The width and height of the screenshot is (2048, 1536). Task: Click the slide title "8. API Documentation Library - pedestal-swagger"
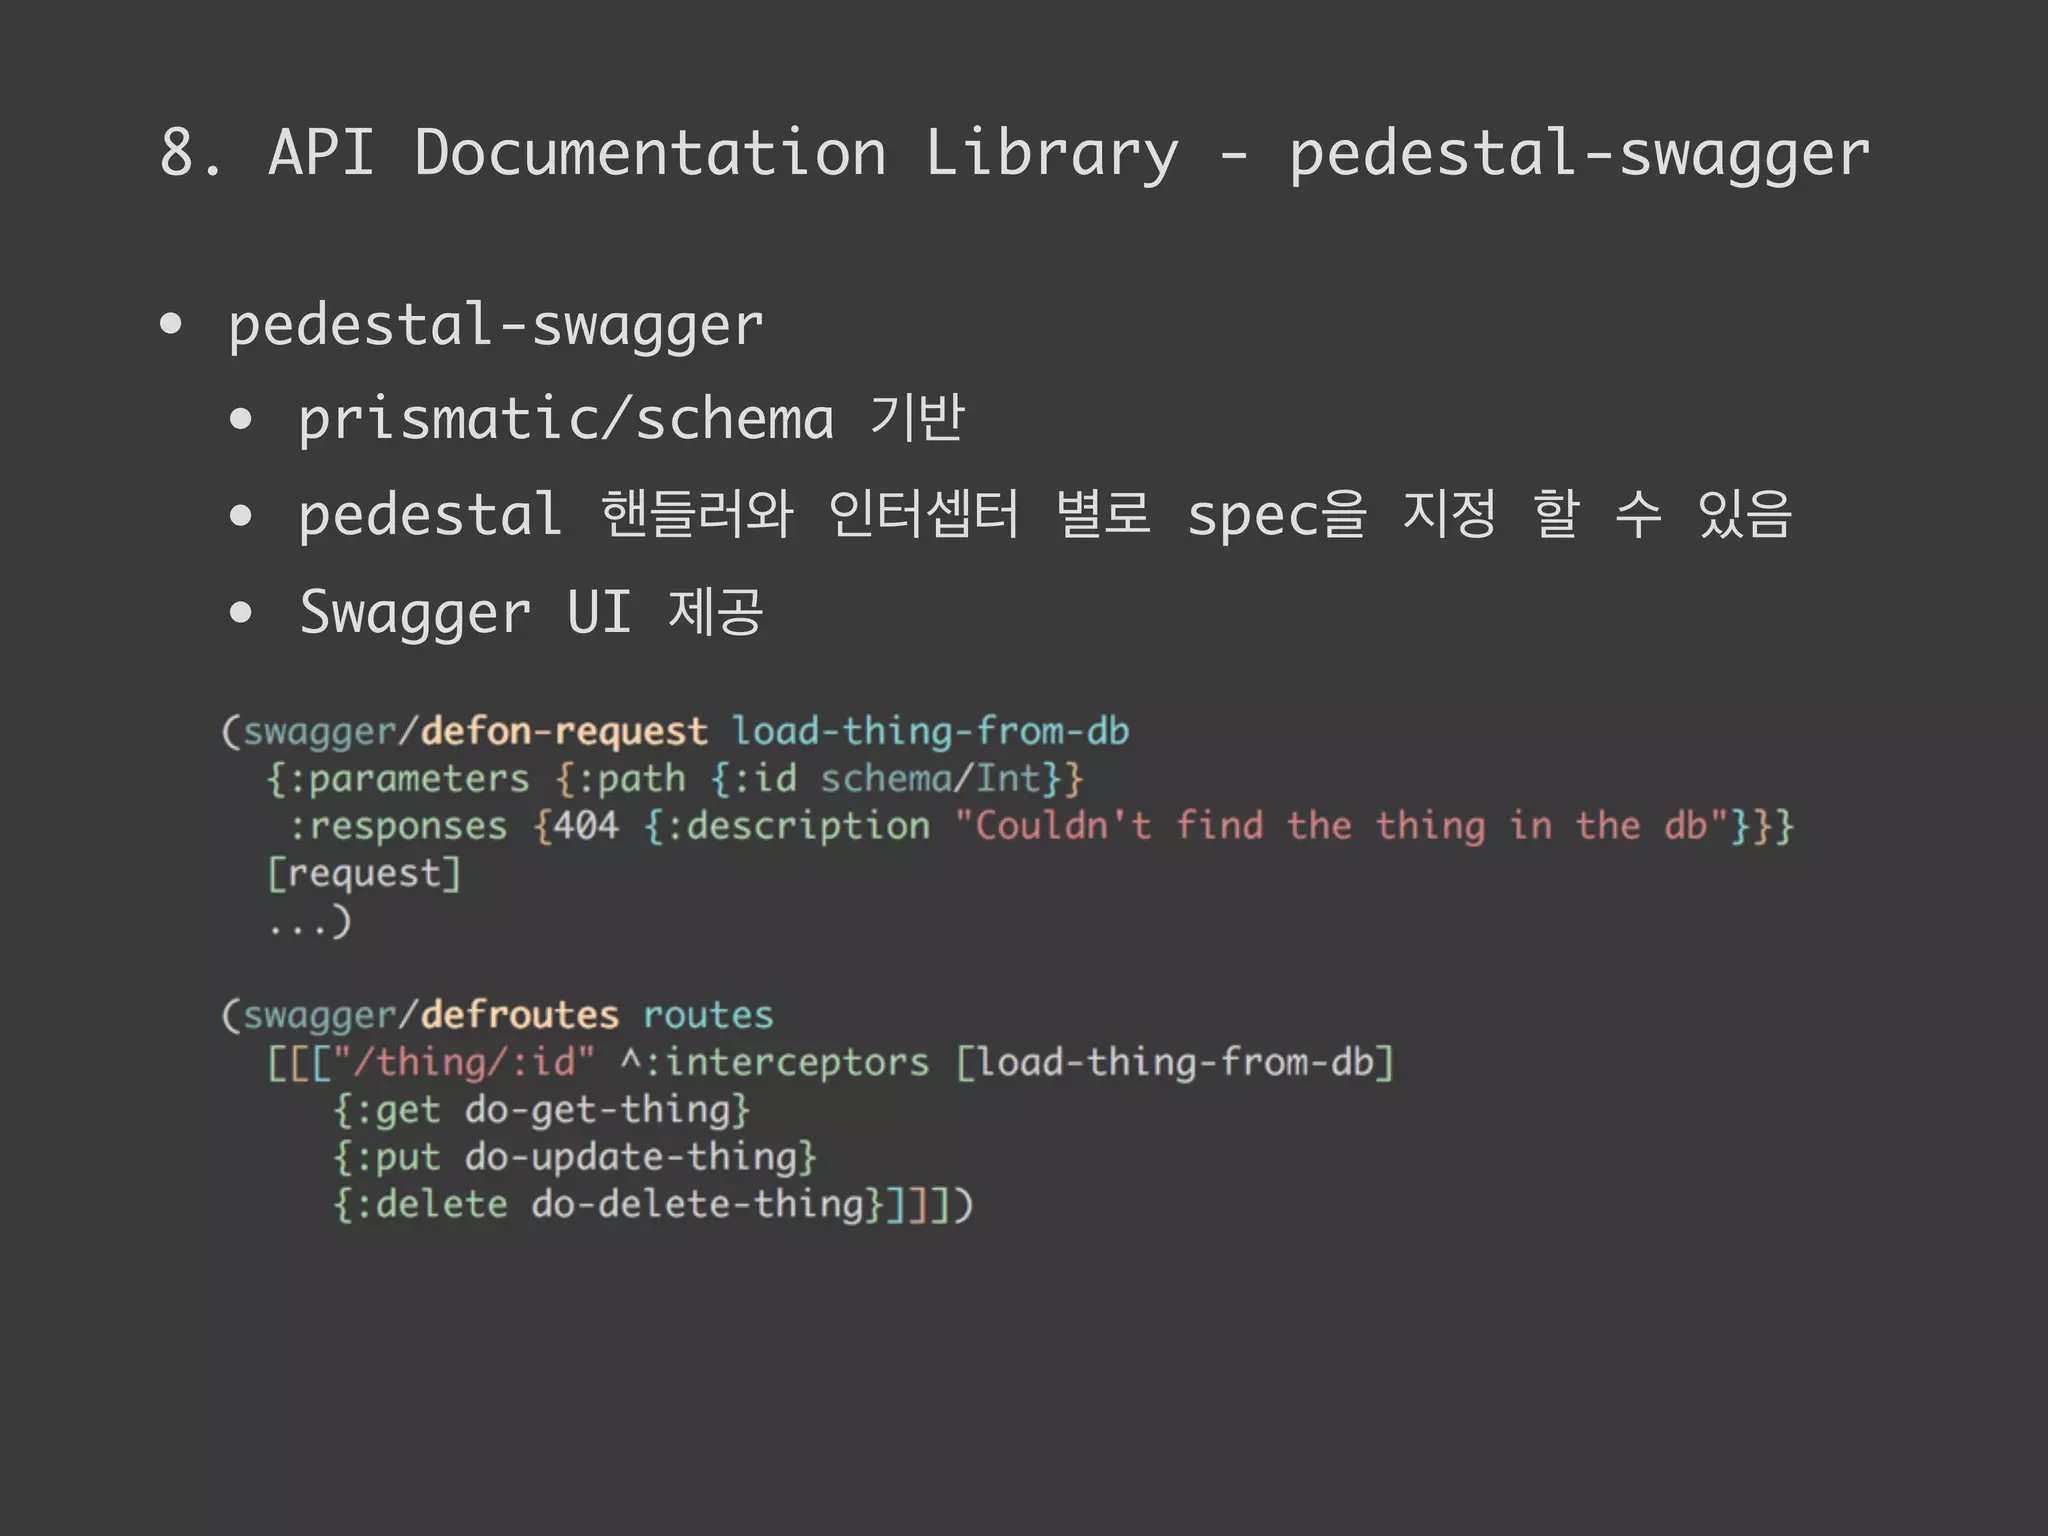(1014, 154)
